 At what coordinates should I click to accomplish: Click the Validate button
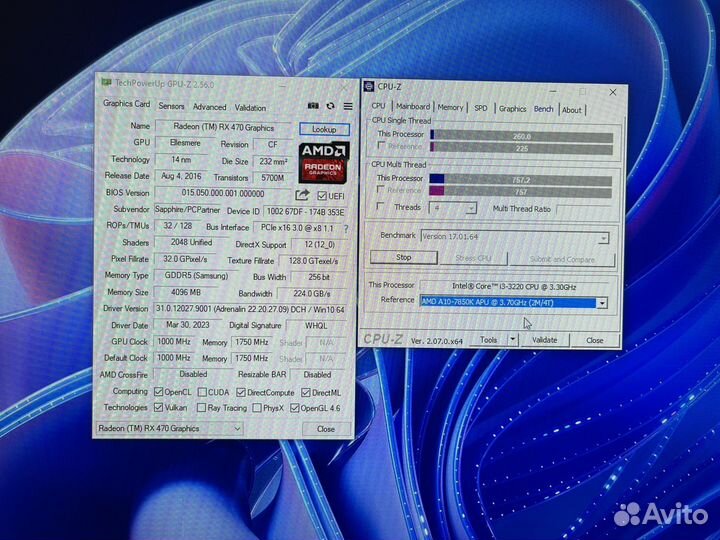(545, 340)
